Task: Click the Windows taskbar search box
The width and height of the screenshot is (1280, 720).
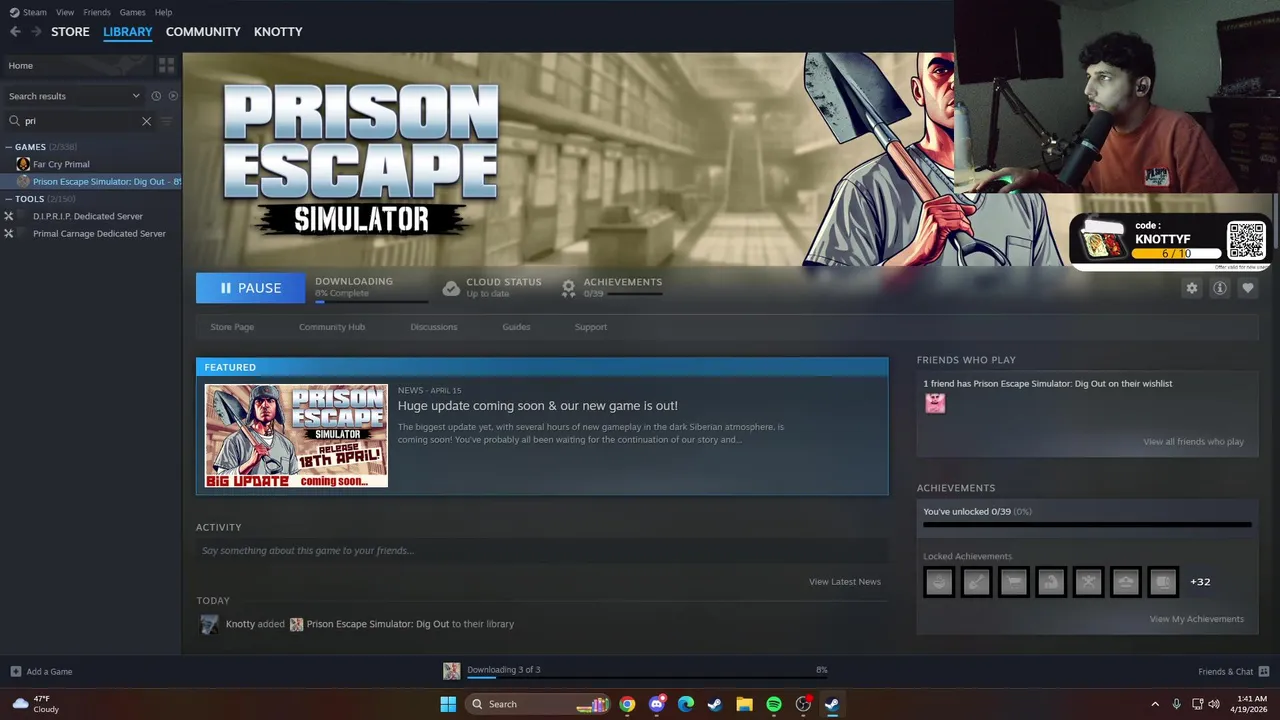Action: 538,704
